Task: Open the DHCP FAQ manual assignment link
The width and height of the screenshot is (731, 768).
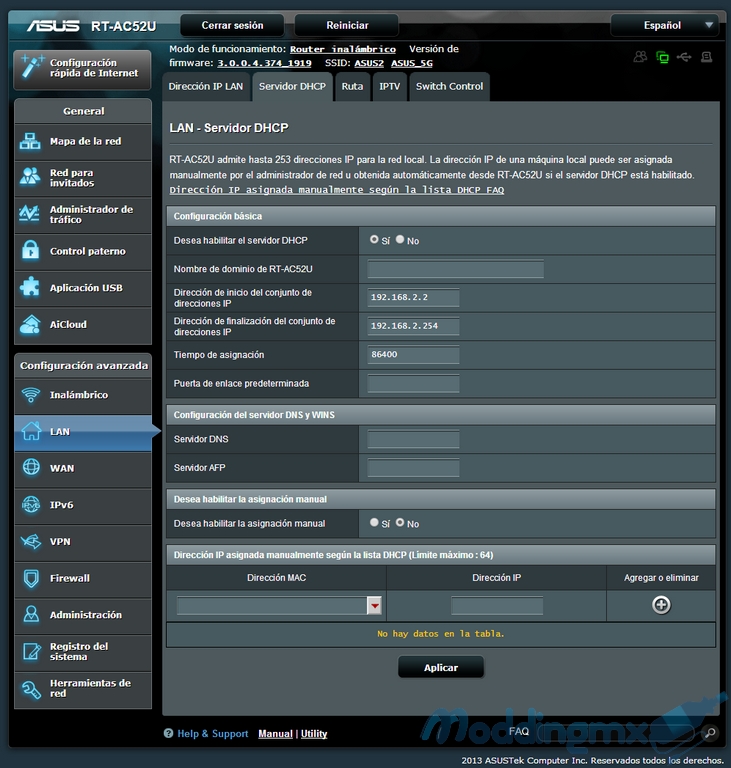Action: (337, 190)
